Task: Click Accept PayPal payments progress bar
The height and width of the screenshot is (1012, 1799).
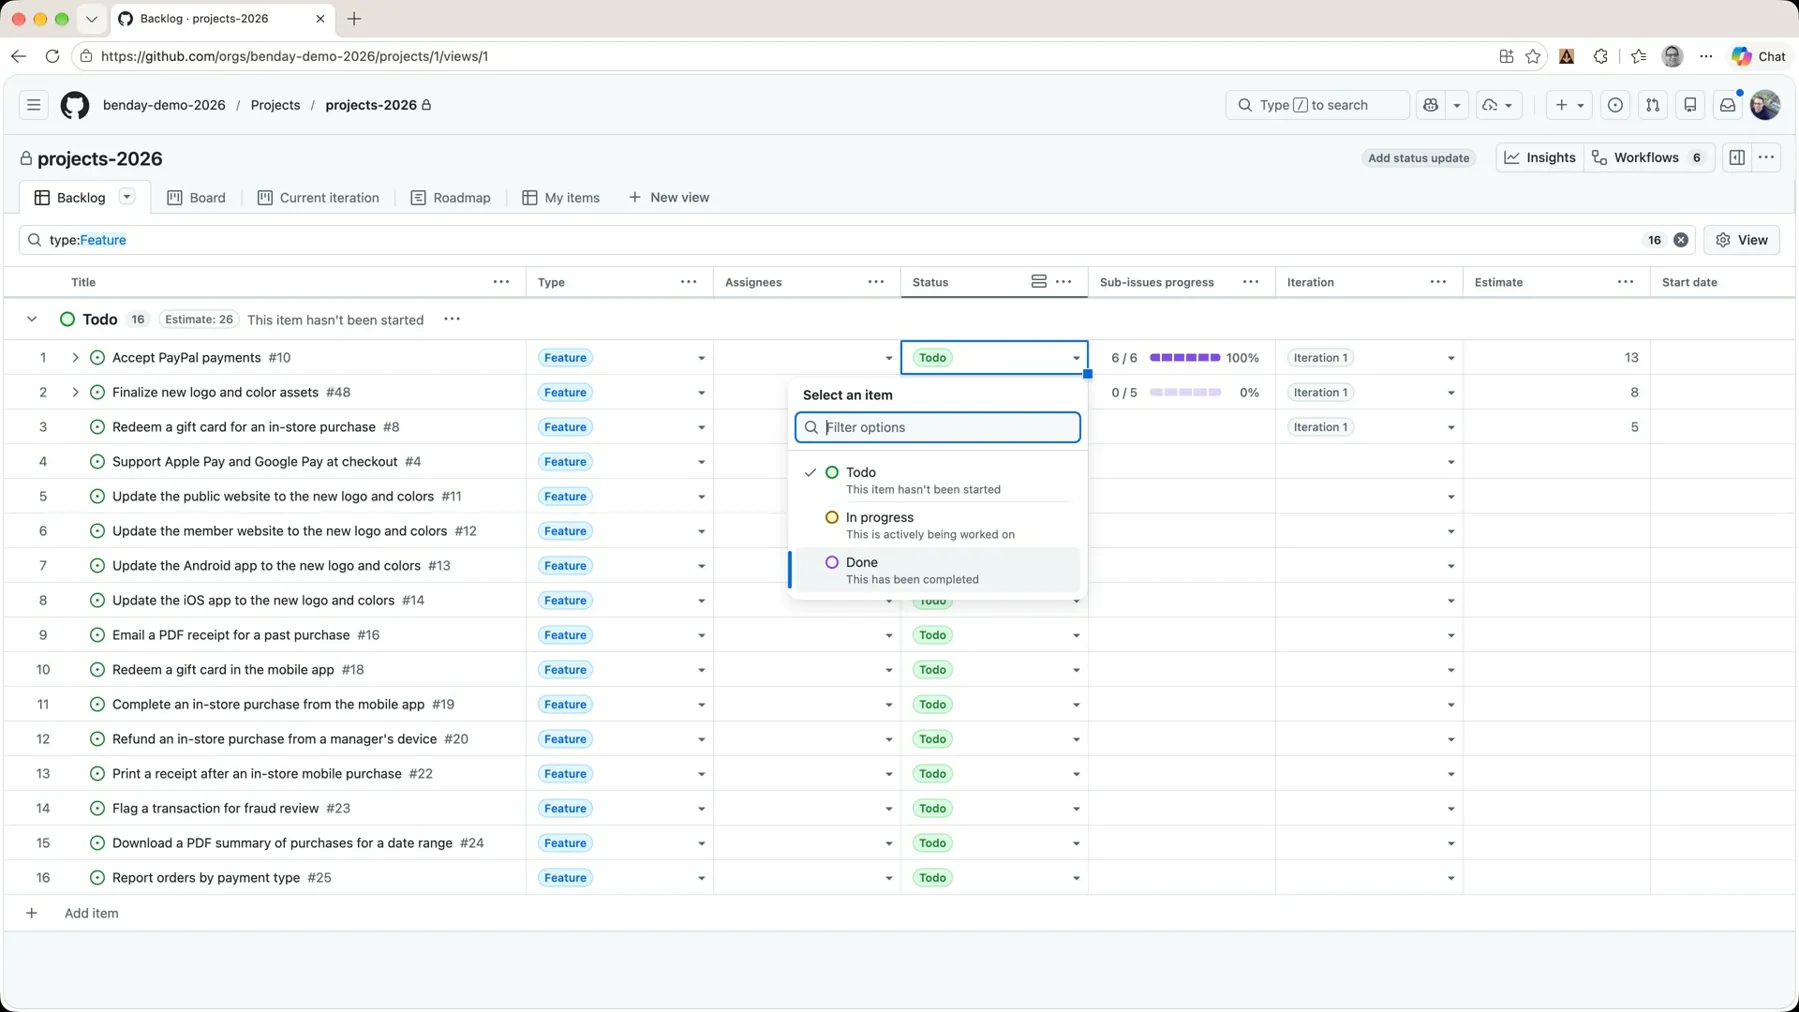Action: click(x=1185, y=358)
